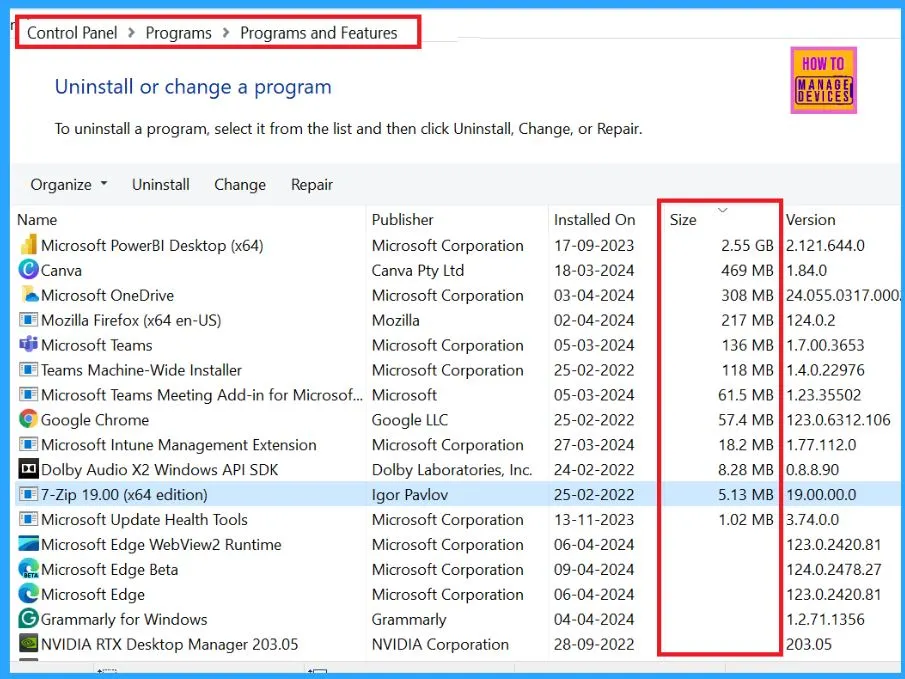
Task: Select Teams Machine-Wide Installer entry name
Action: (141, 370)
